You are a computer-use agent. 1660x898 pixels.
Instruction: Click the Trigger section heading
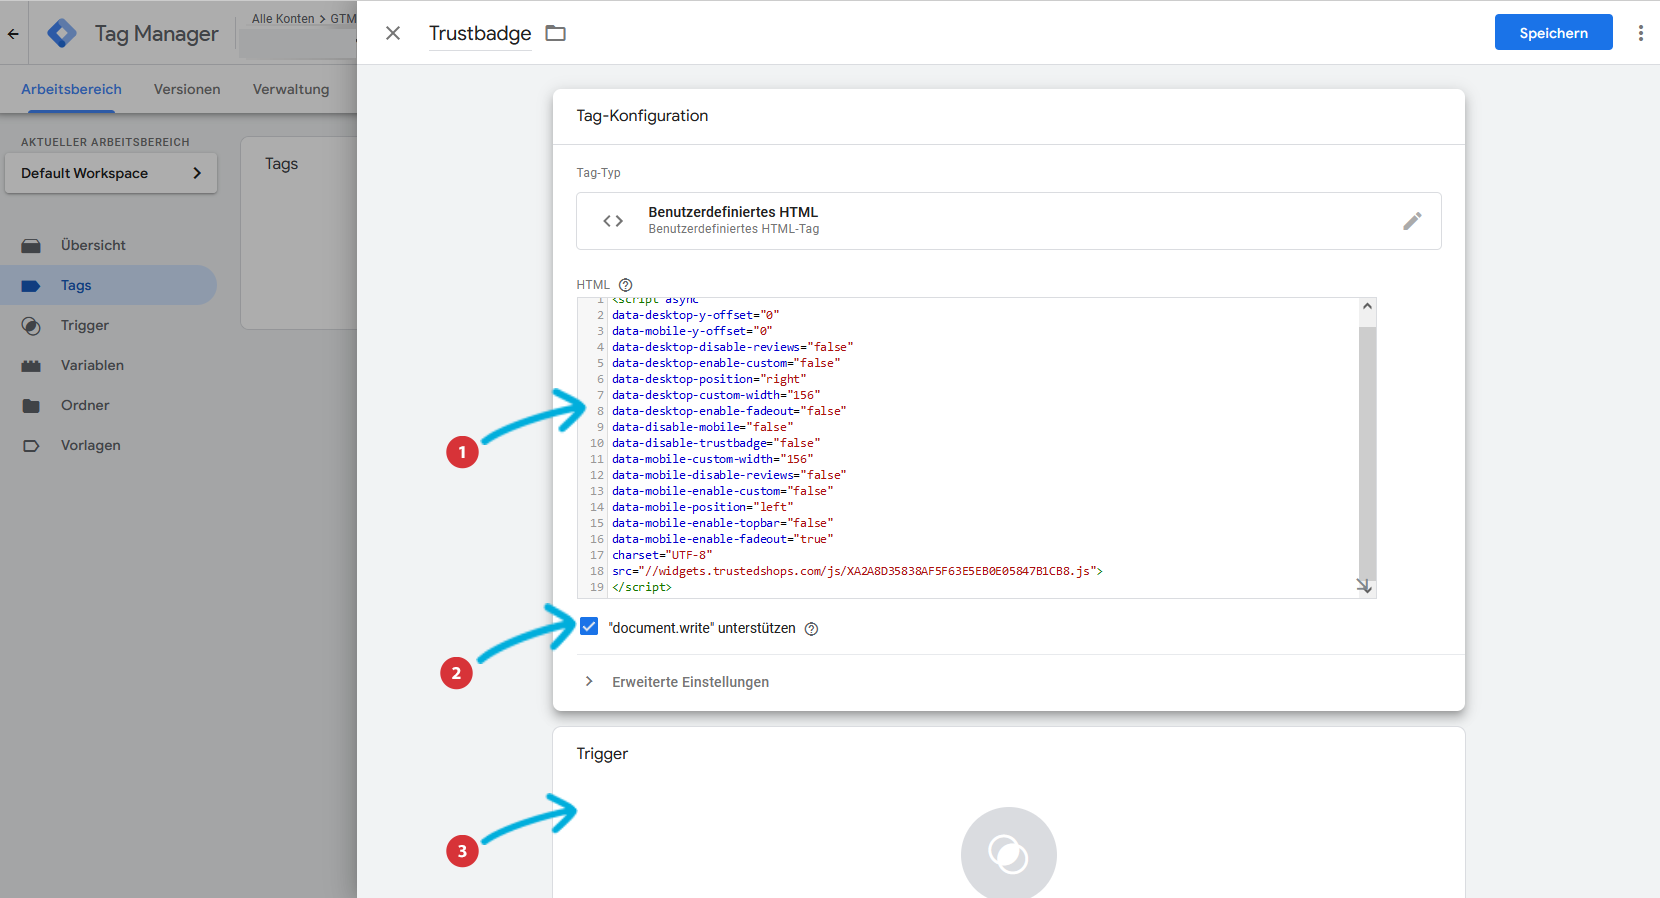[x=602, y=754]
